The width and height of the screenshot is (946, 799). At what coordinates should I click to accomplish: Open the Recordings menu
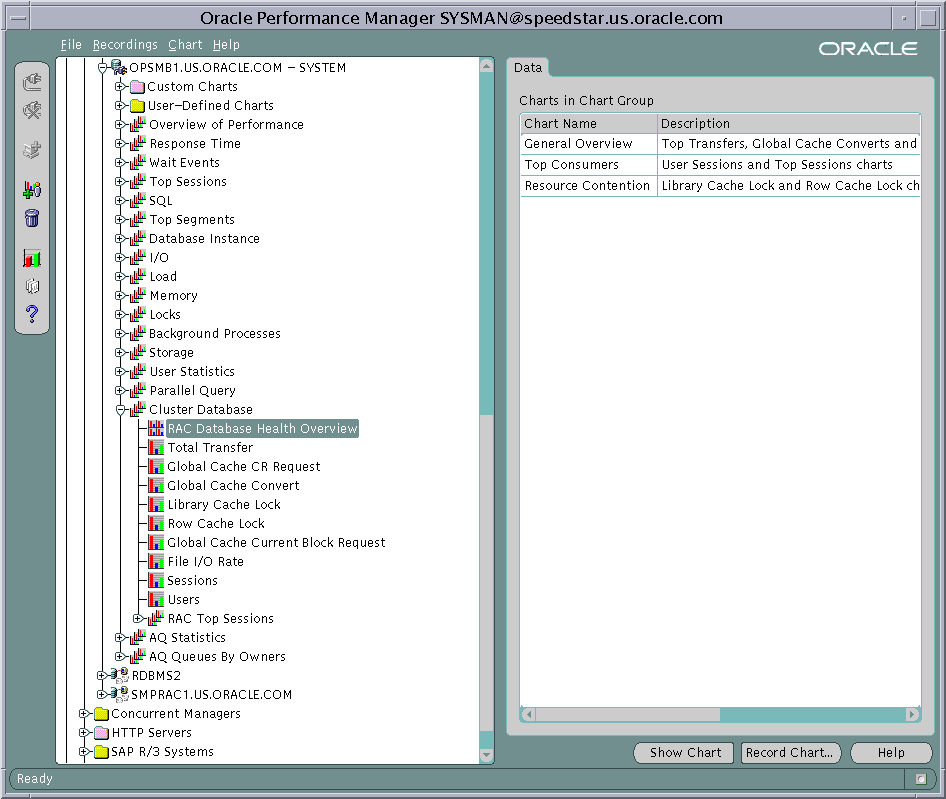125,44
